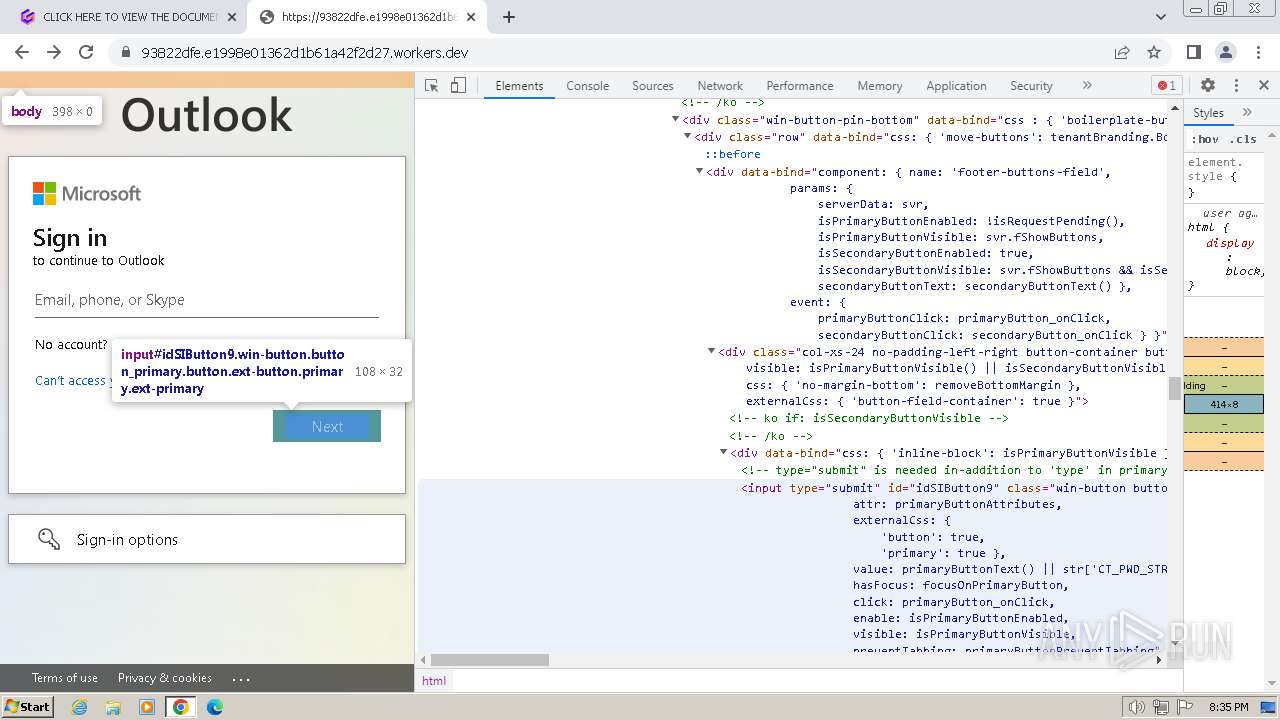Go forward in browser history

tap(54, 52)
